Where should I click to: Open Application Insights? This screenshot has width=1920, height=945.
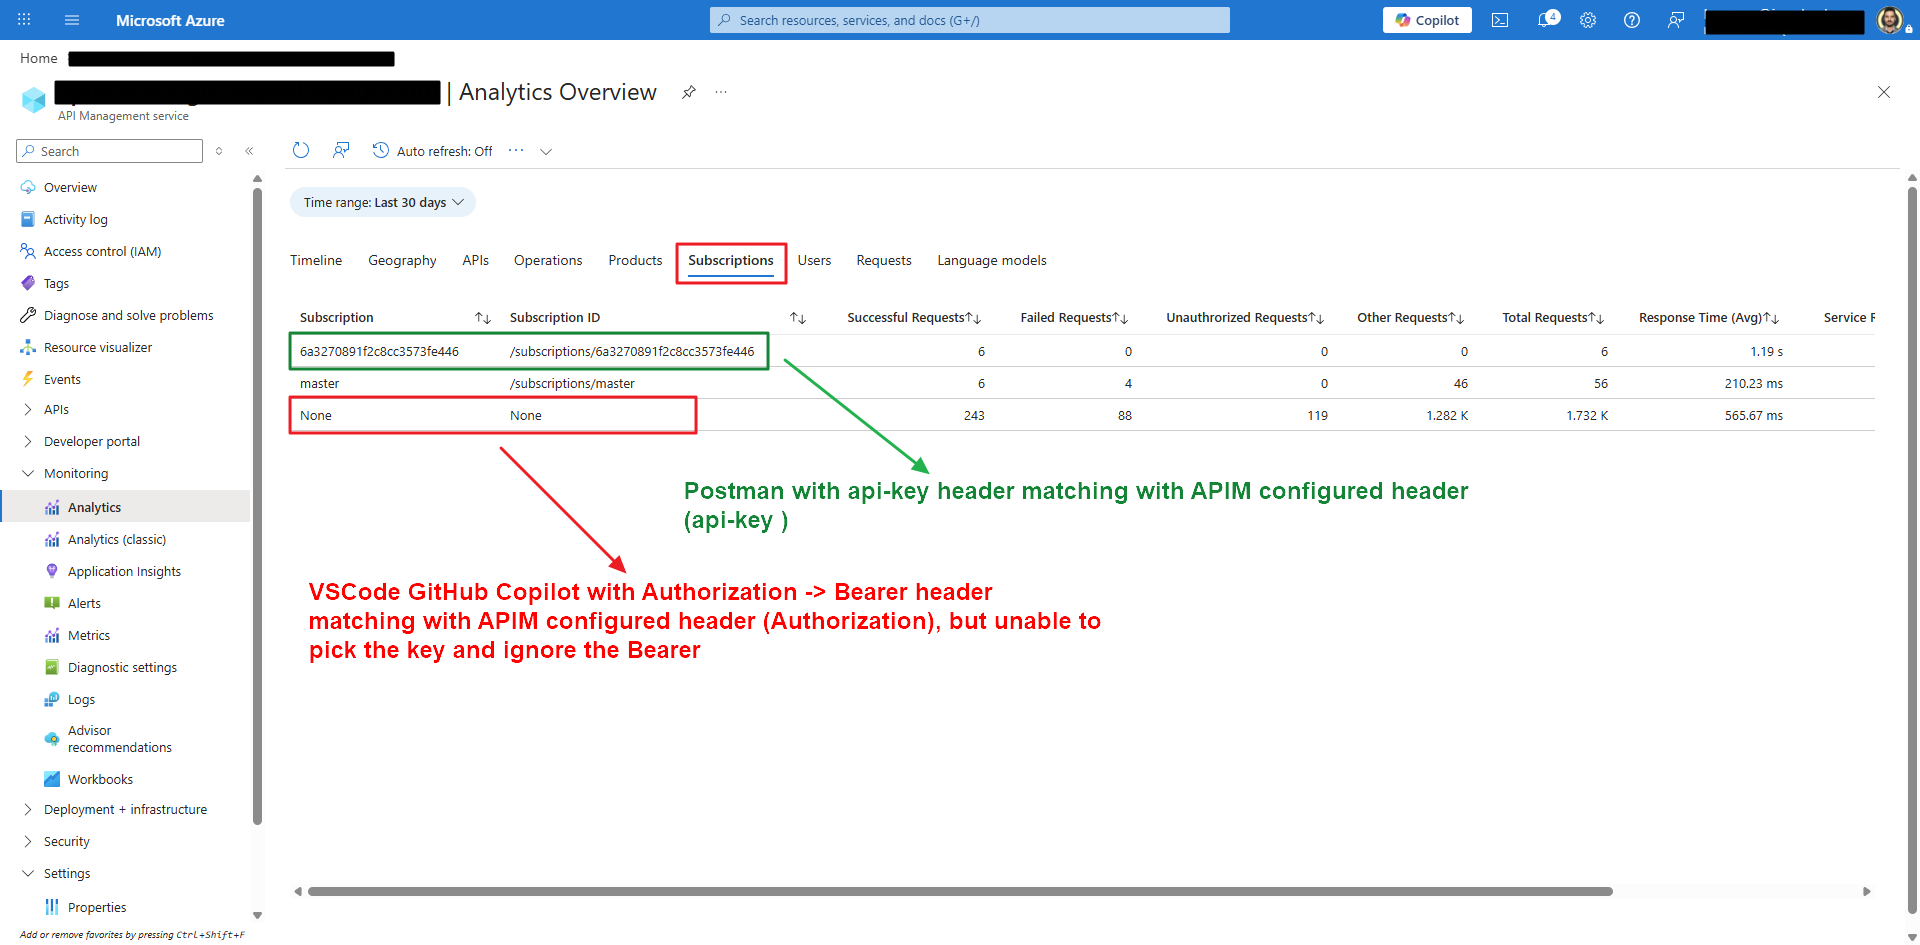coord(124,571)
